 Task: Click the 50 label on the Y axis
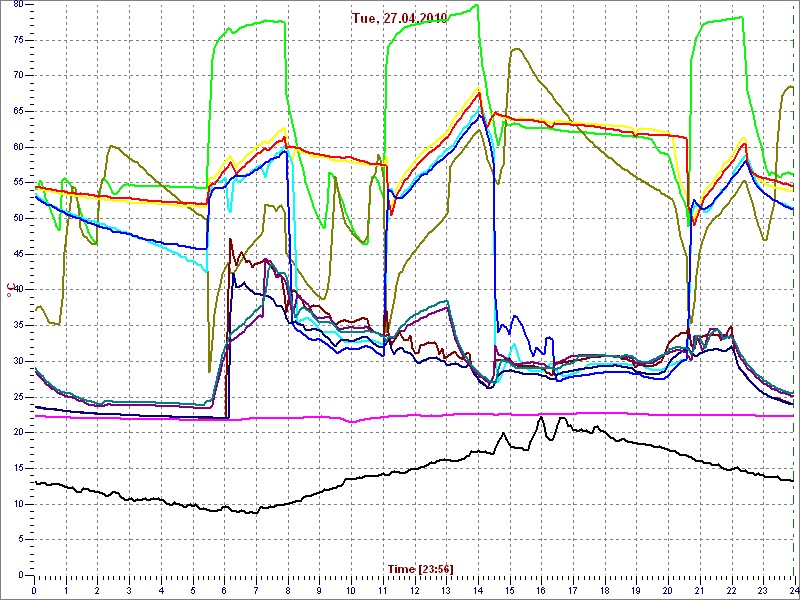pos(18,218)
